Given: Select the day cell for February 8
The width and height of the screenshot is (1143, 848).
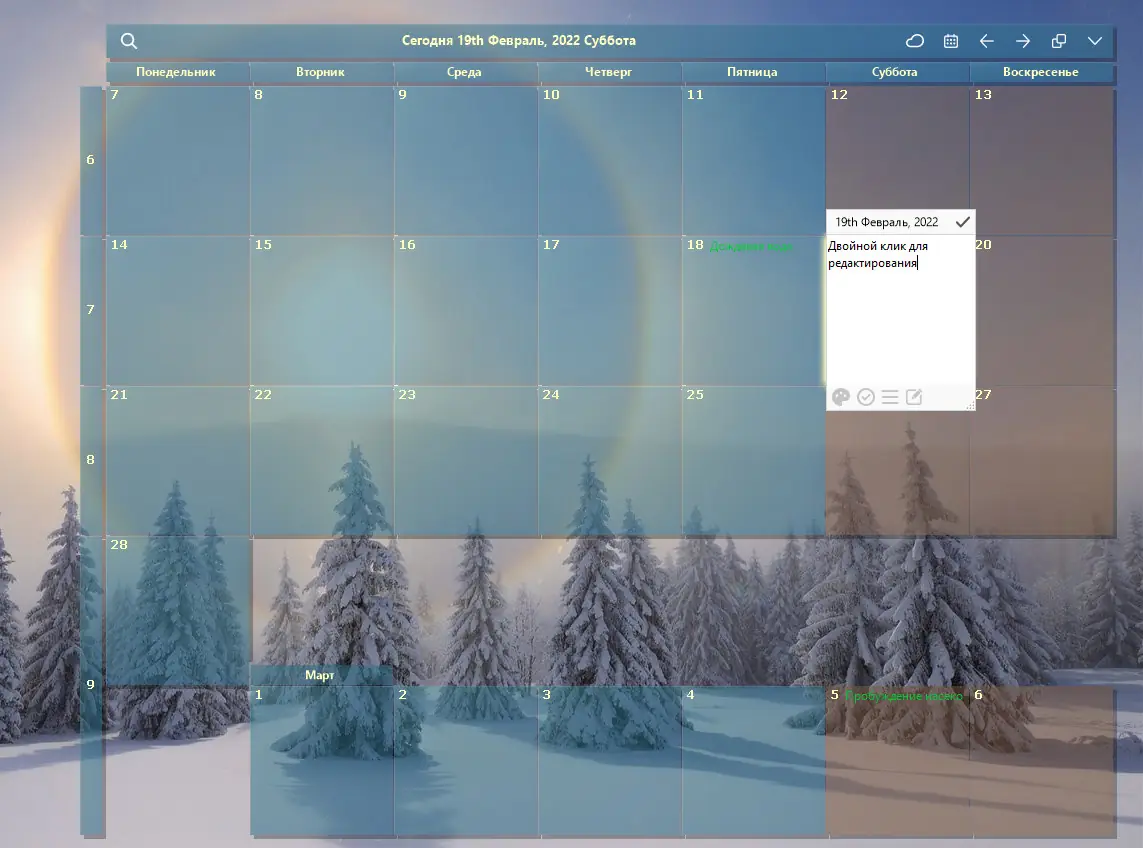Looking at the screenshot, I should [321, 160].
